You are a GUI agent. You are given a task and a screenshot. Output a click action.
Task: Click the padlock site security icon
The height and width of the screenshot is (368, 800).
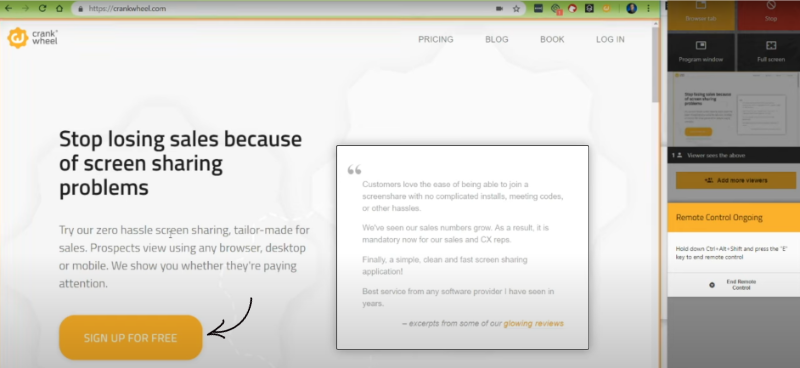click(80, 9)
